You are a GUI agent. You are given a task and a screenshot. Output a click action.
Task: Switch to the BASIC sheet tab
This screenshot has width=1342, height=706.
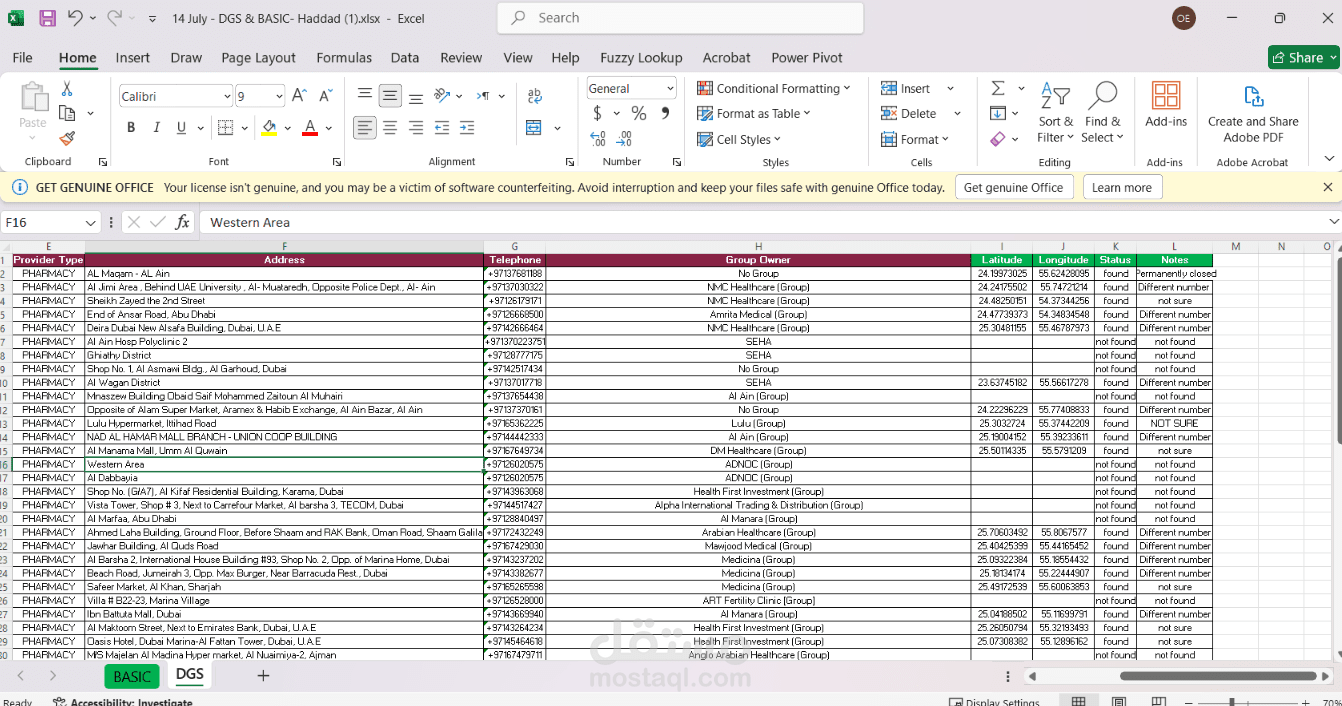pos(132,677)
